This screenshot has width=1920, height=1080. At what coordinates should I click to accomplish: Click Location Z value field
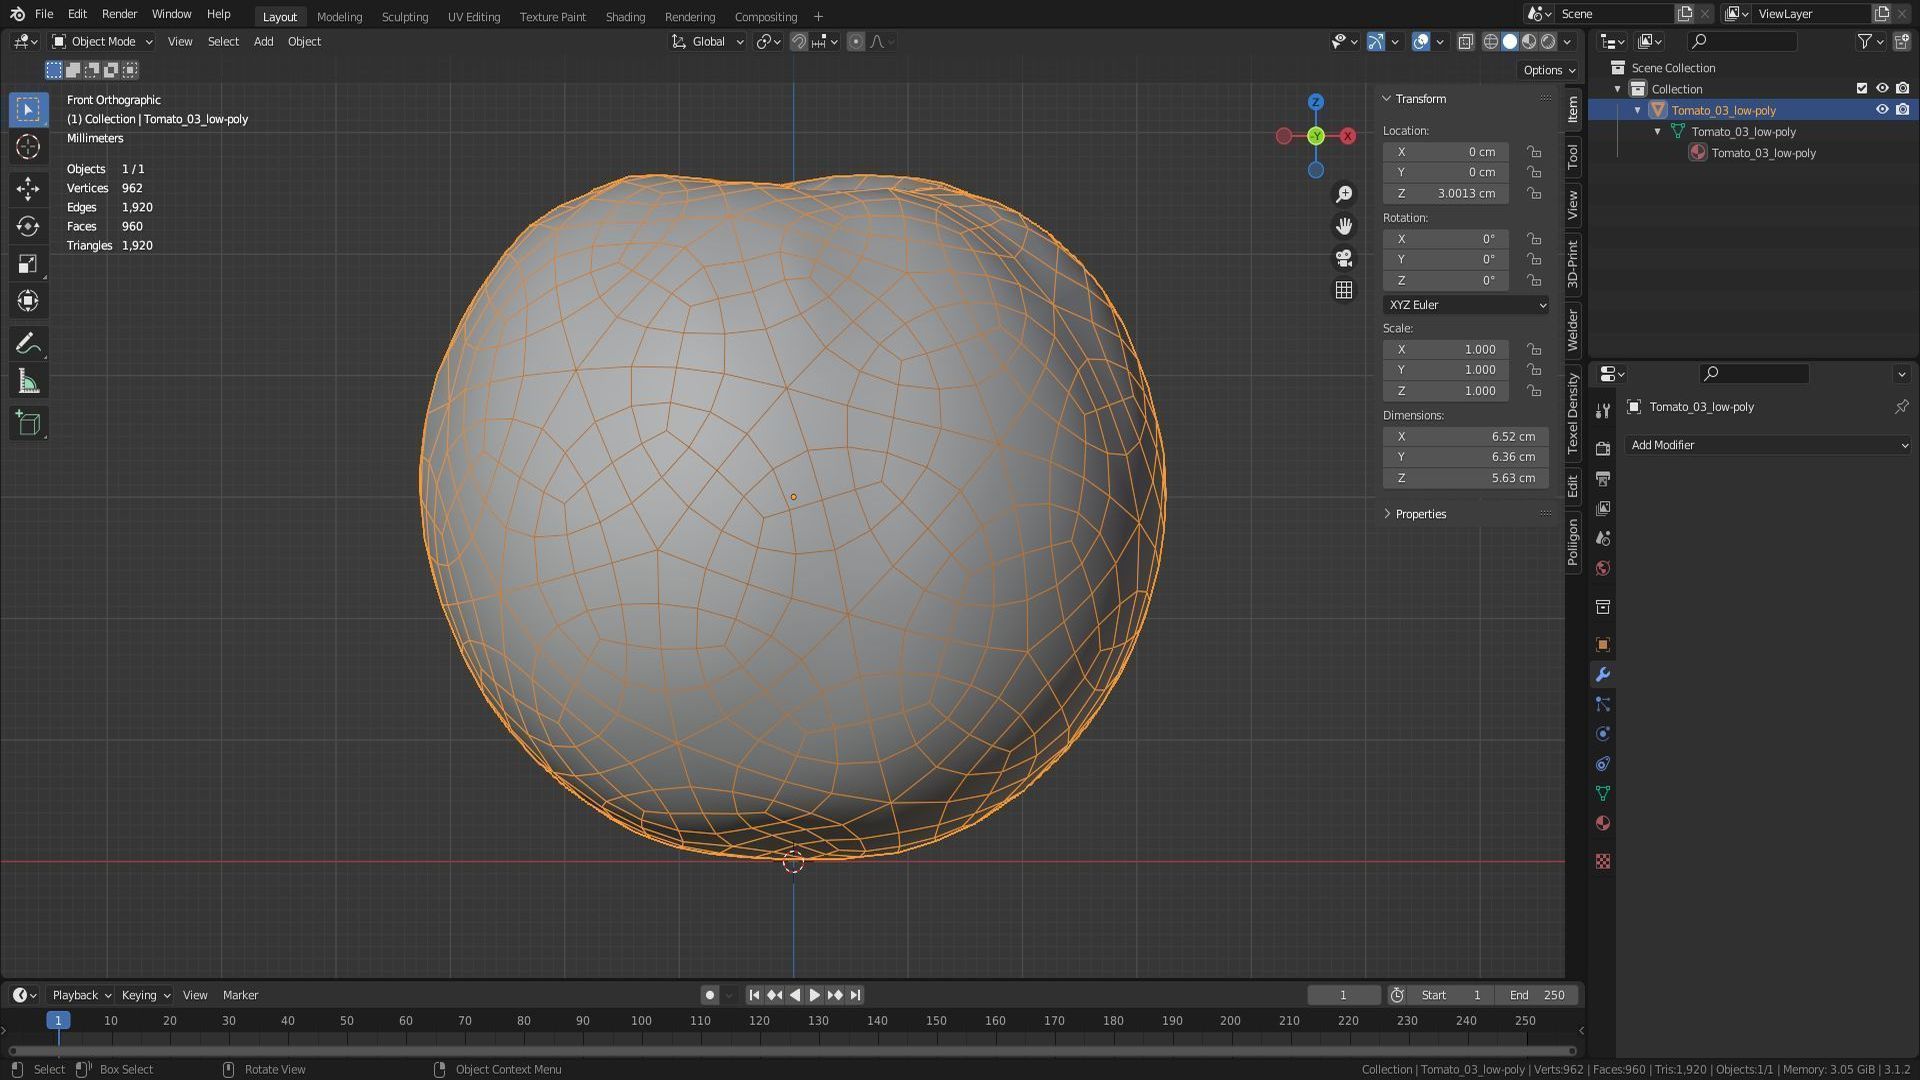point(1446,194)
